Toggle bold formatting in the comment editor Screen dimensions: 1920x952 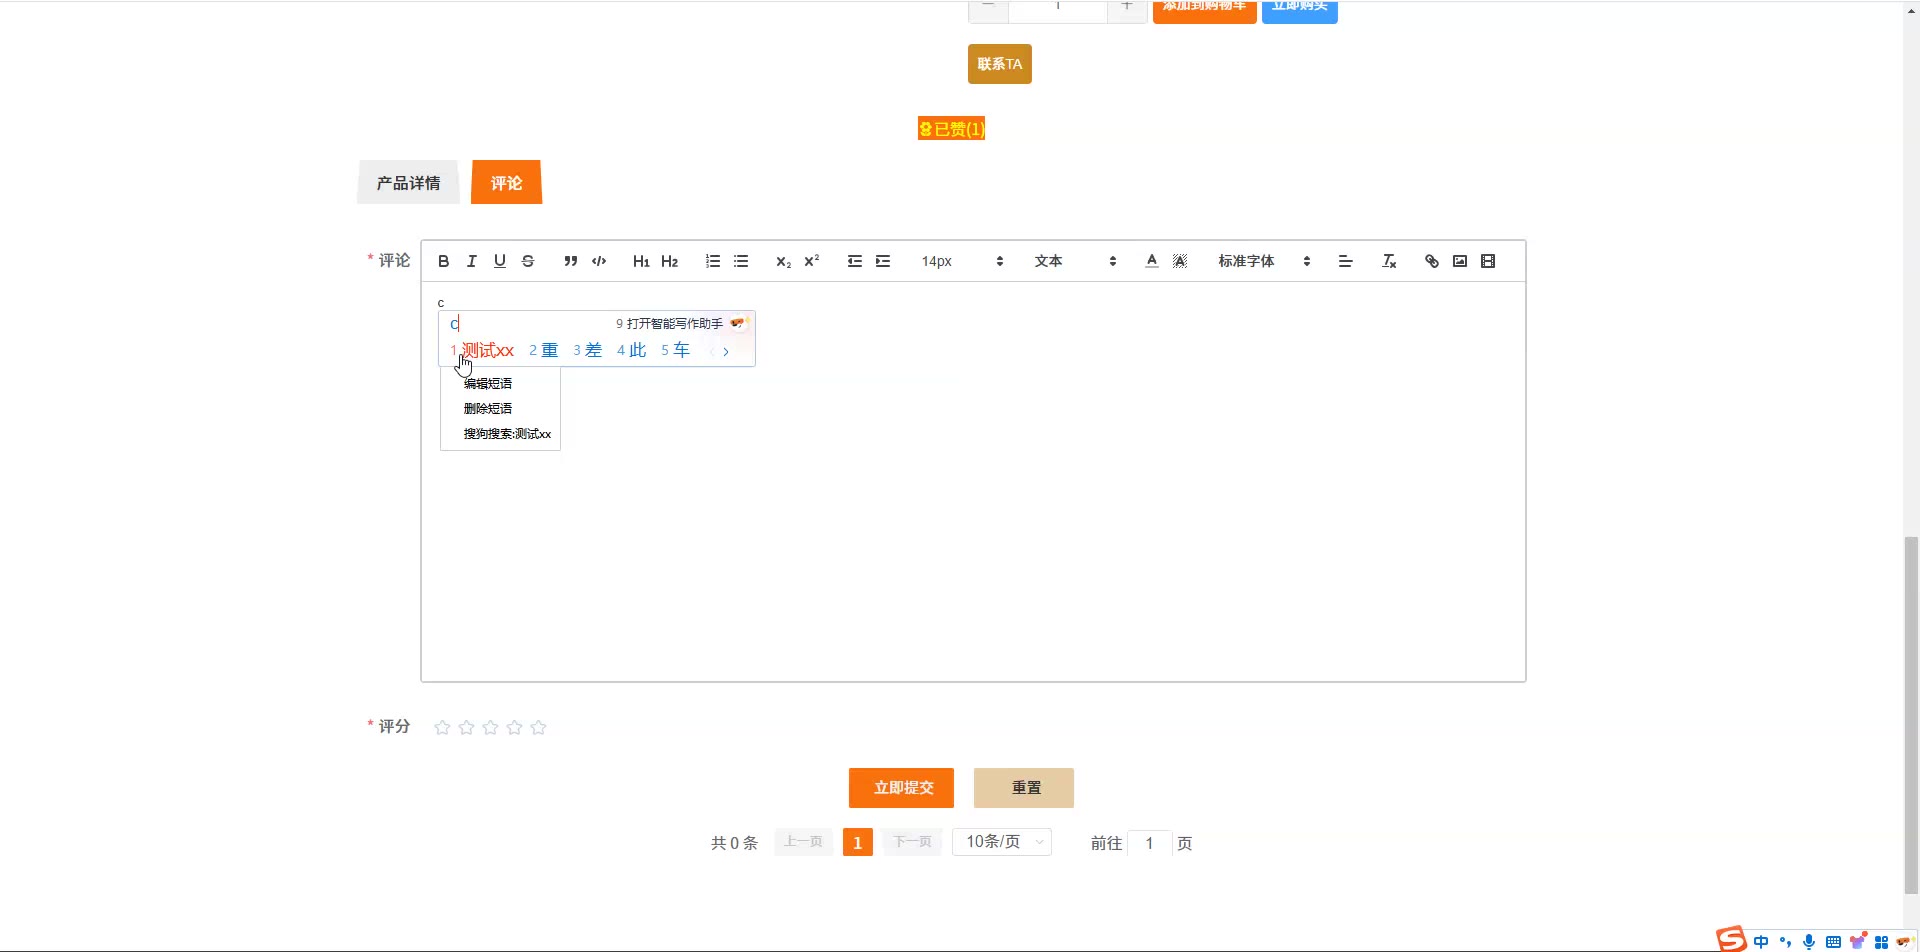(x=444, y=261)
